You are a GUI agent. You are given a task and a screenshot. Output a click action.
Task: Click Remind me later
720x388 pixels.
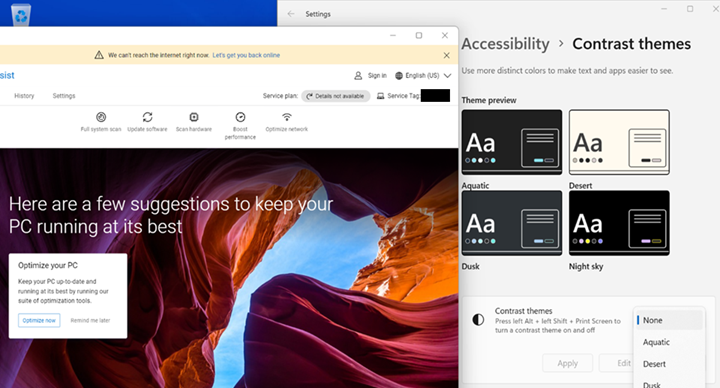[x=90, y=320]
